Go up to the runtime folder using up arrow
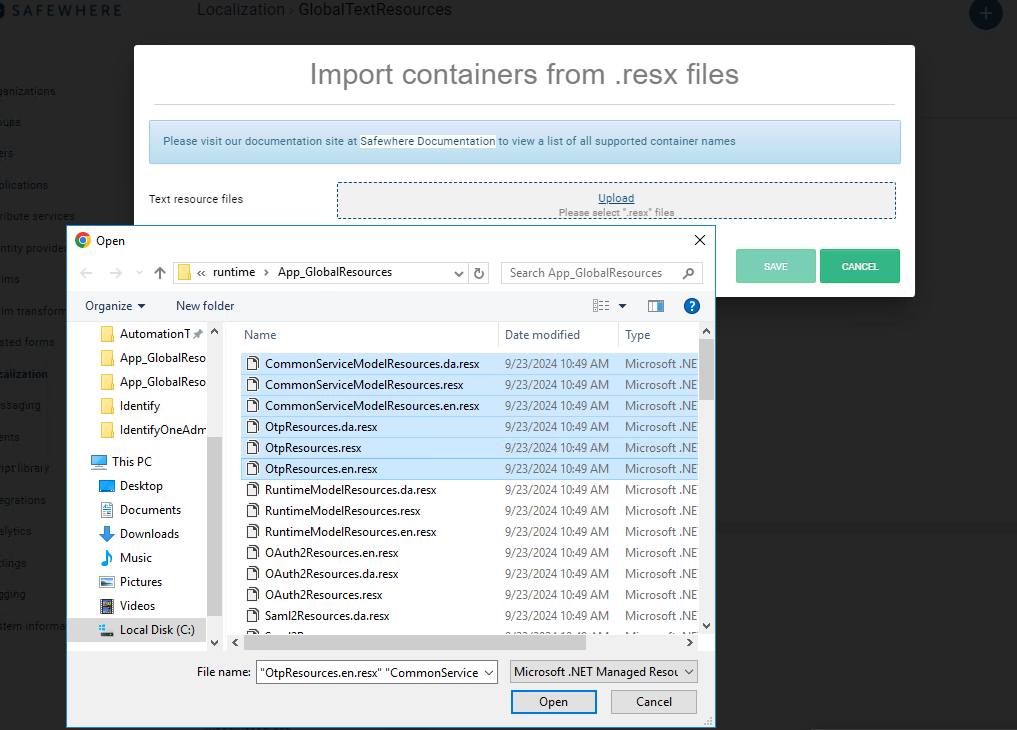1017x730 pixels. point(160,272)
